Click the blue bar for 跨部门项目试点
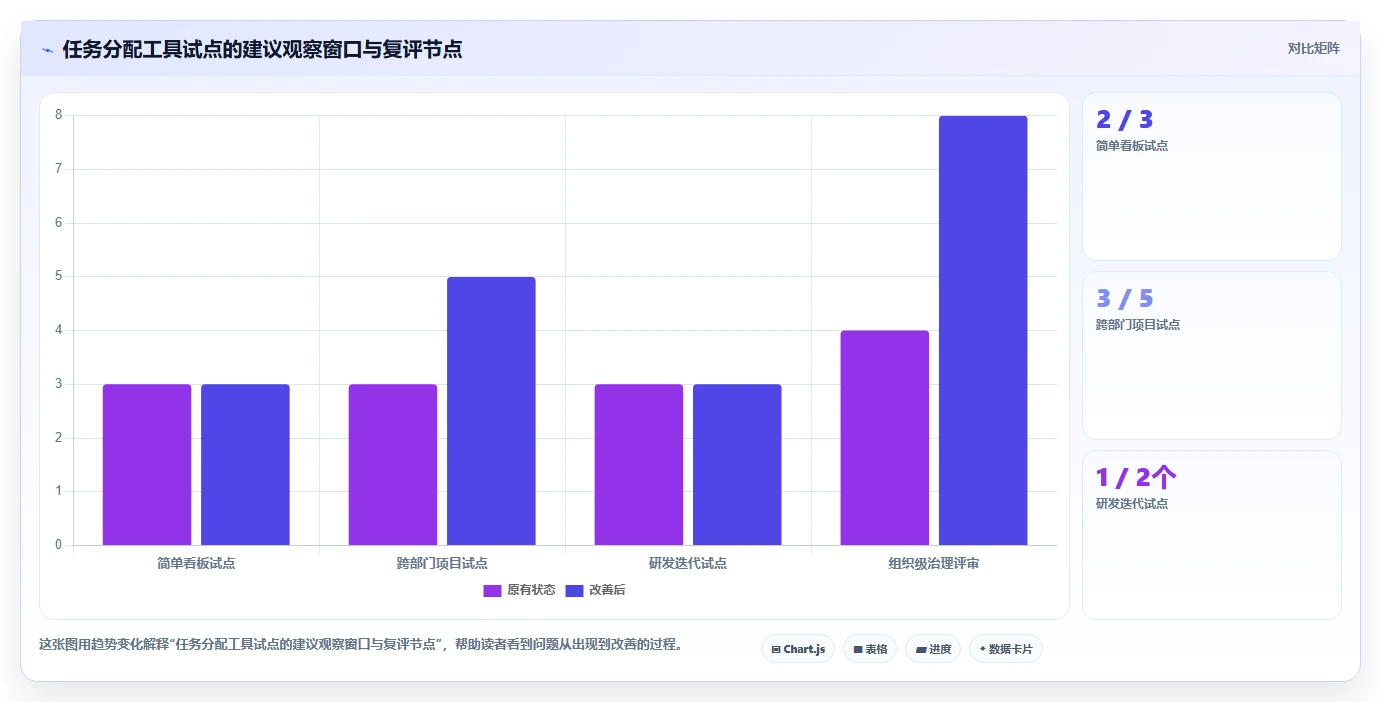 [x=491, y=411]
